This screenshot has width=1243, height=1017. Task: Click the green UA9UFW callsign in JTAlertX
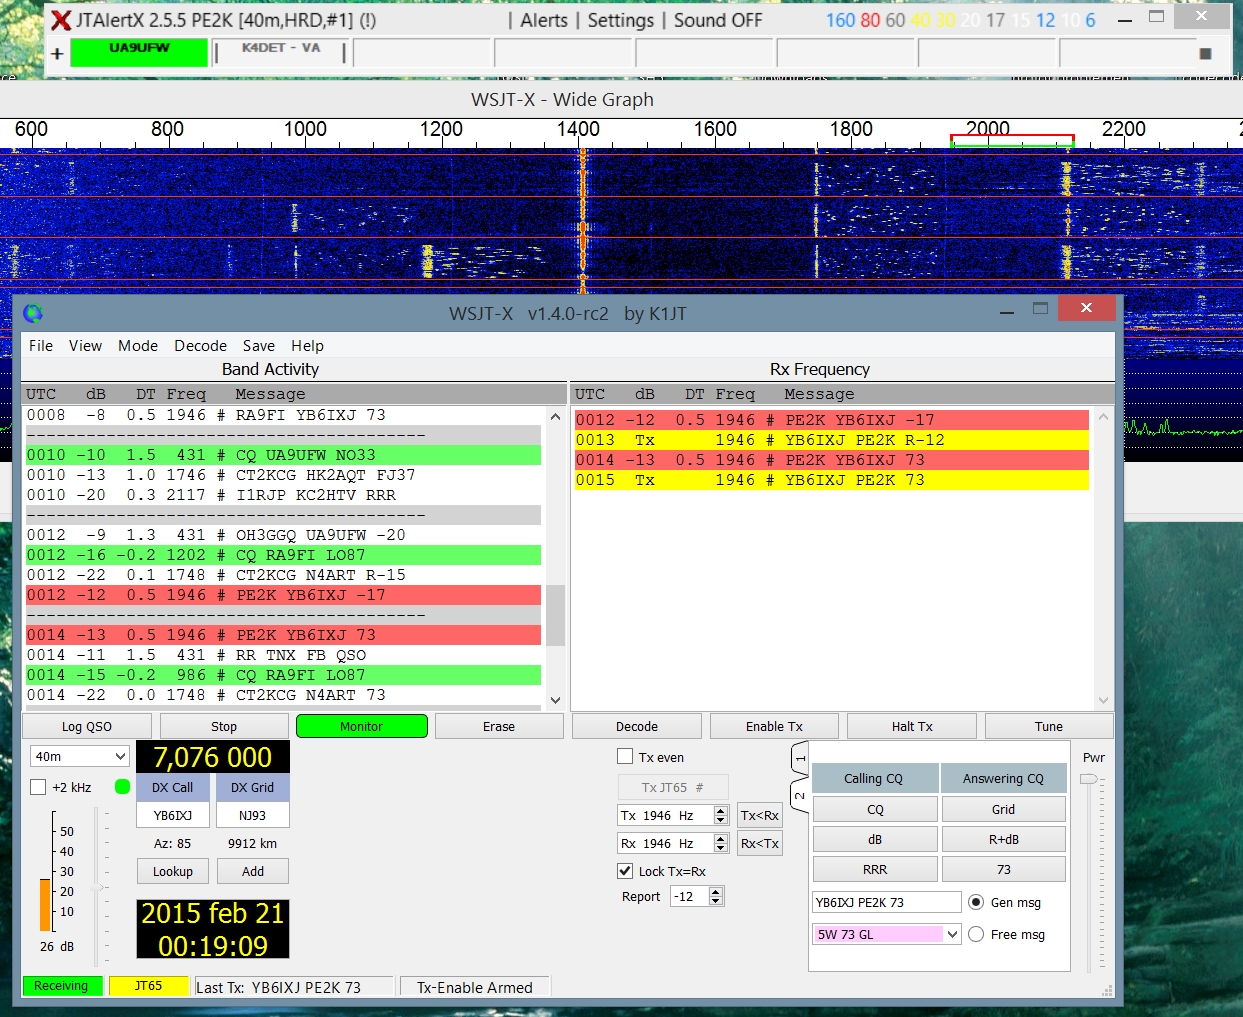139,53
